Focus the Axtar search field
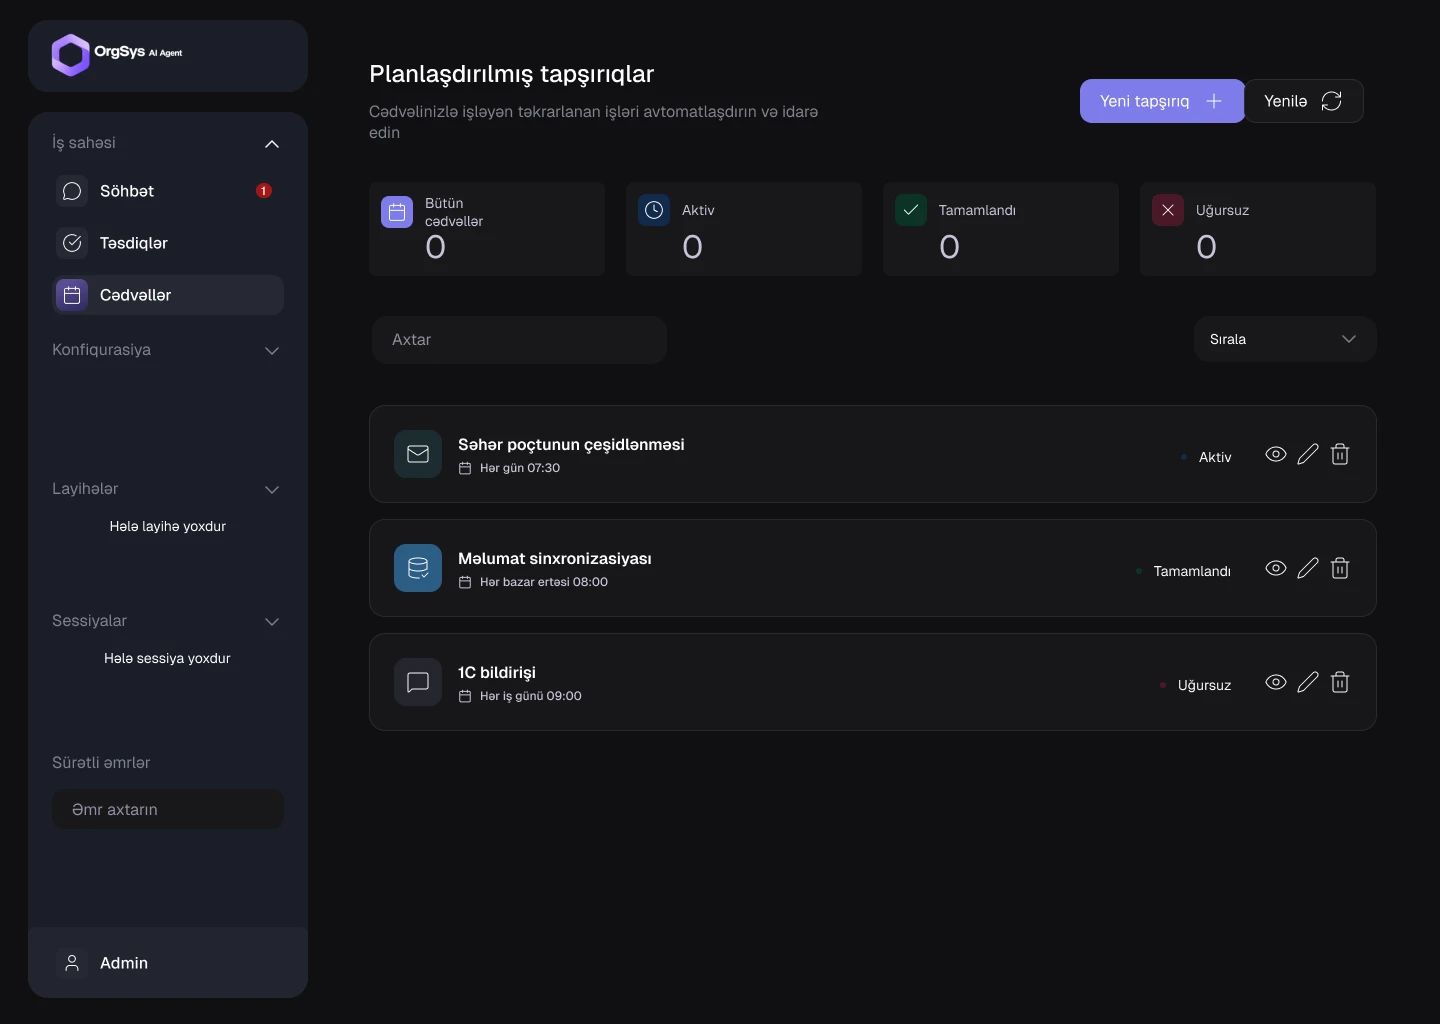This screenshot has height=1024, width=1440. tap(519, 340)
